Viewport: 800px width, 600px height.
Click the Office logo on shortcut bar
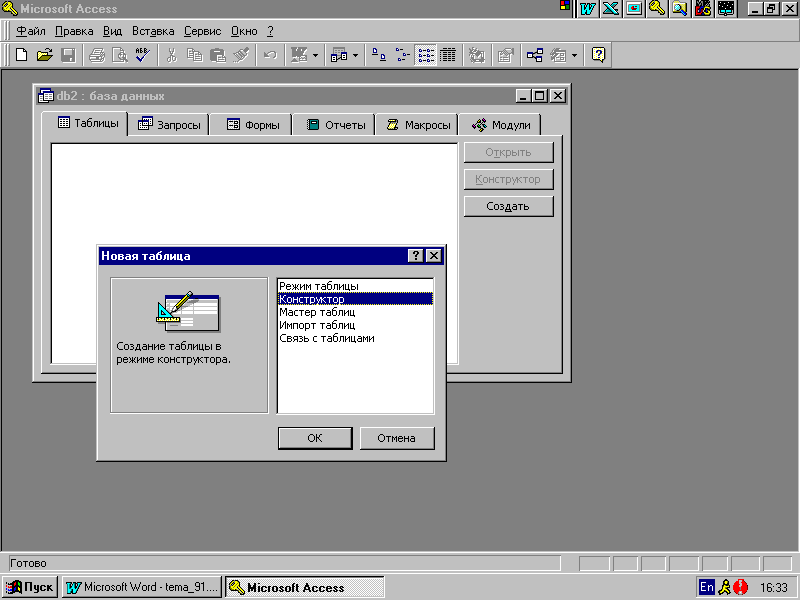point(565,6)
